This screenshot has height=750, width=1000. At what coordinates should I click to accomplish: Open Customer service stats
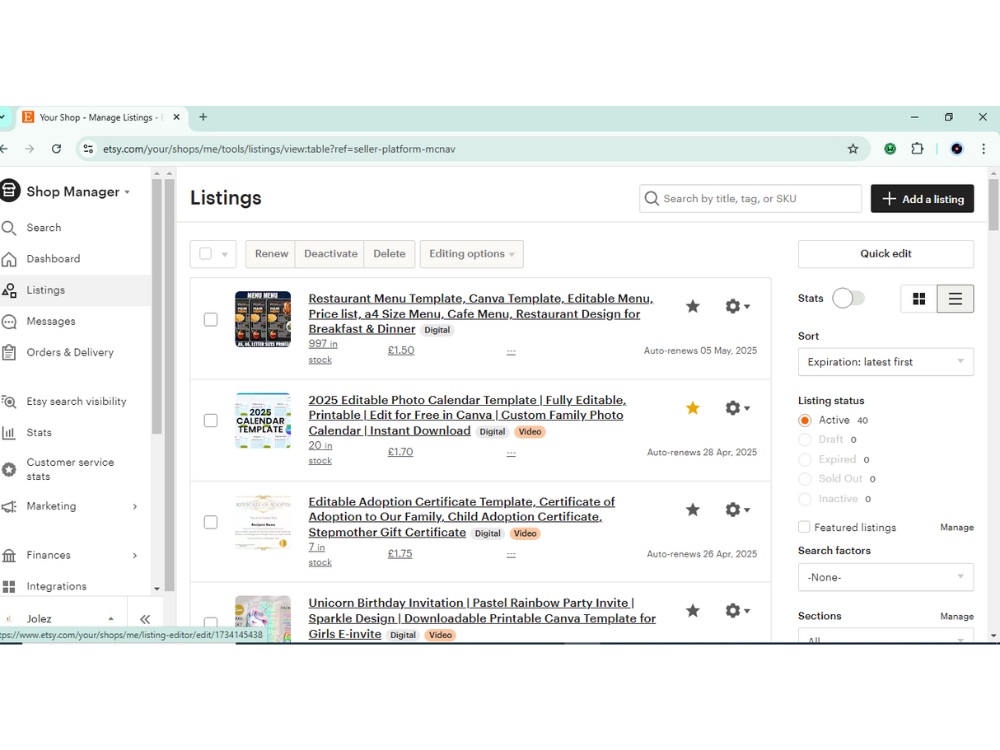coord(70,469)
